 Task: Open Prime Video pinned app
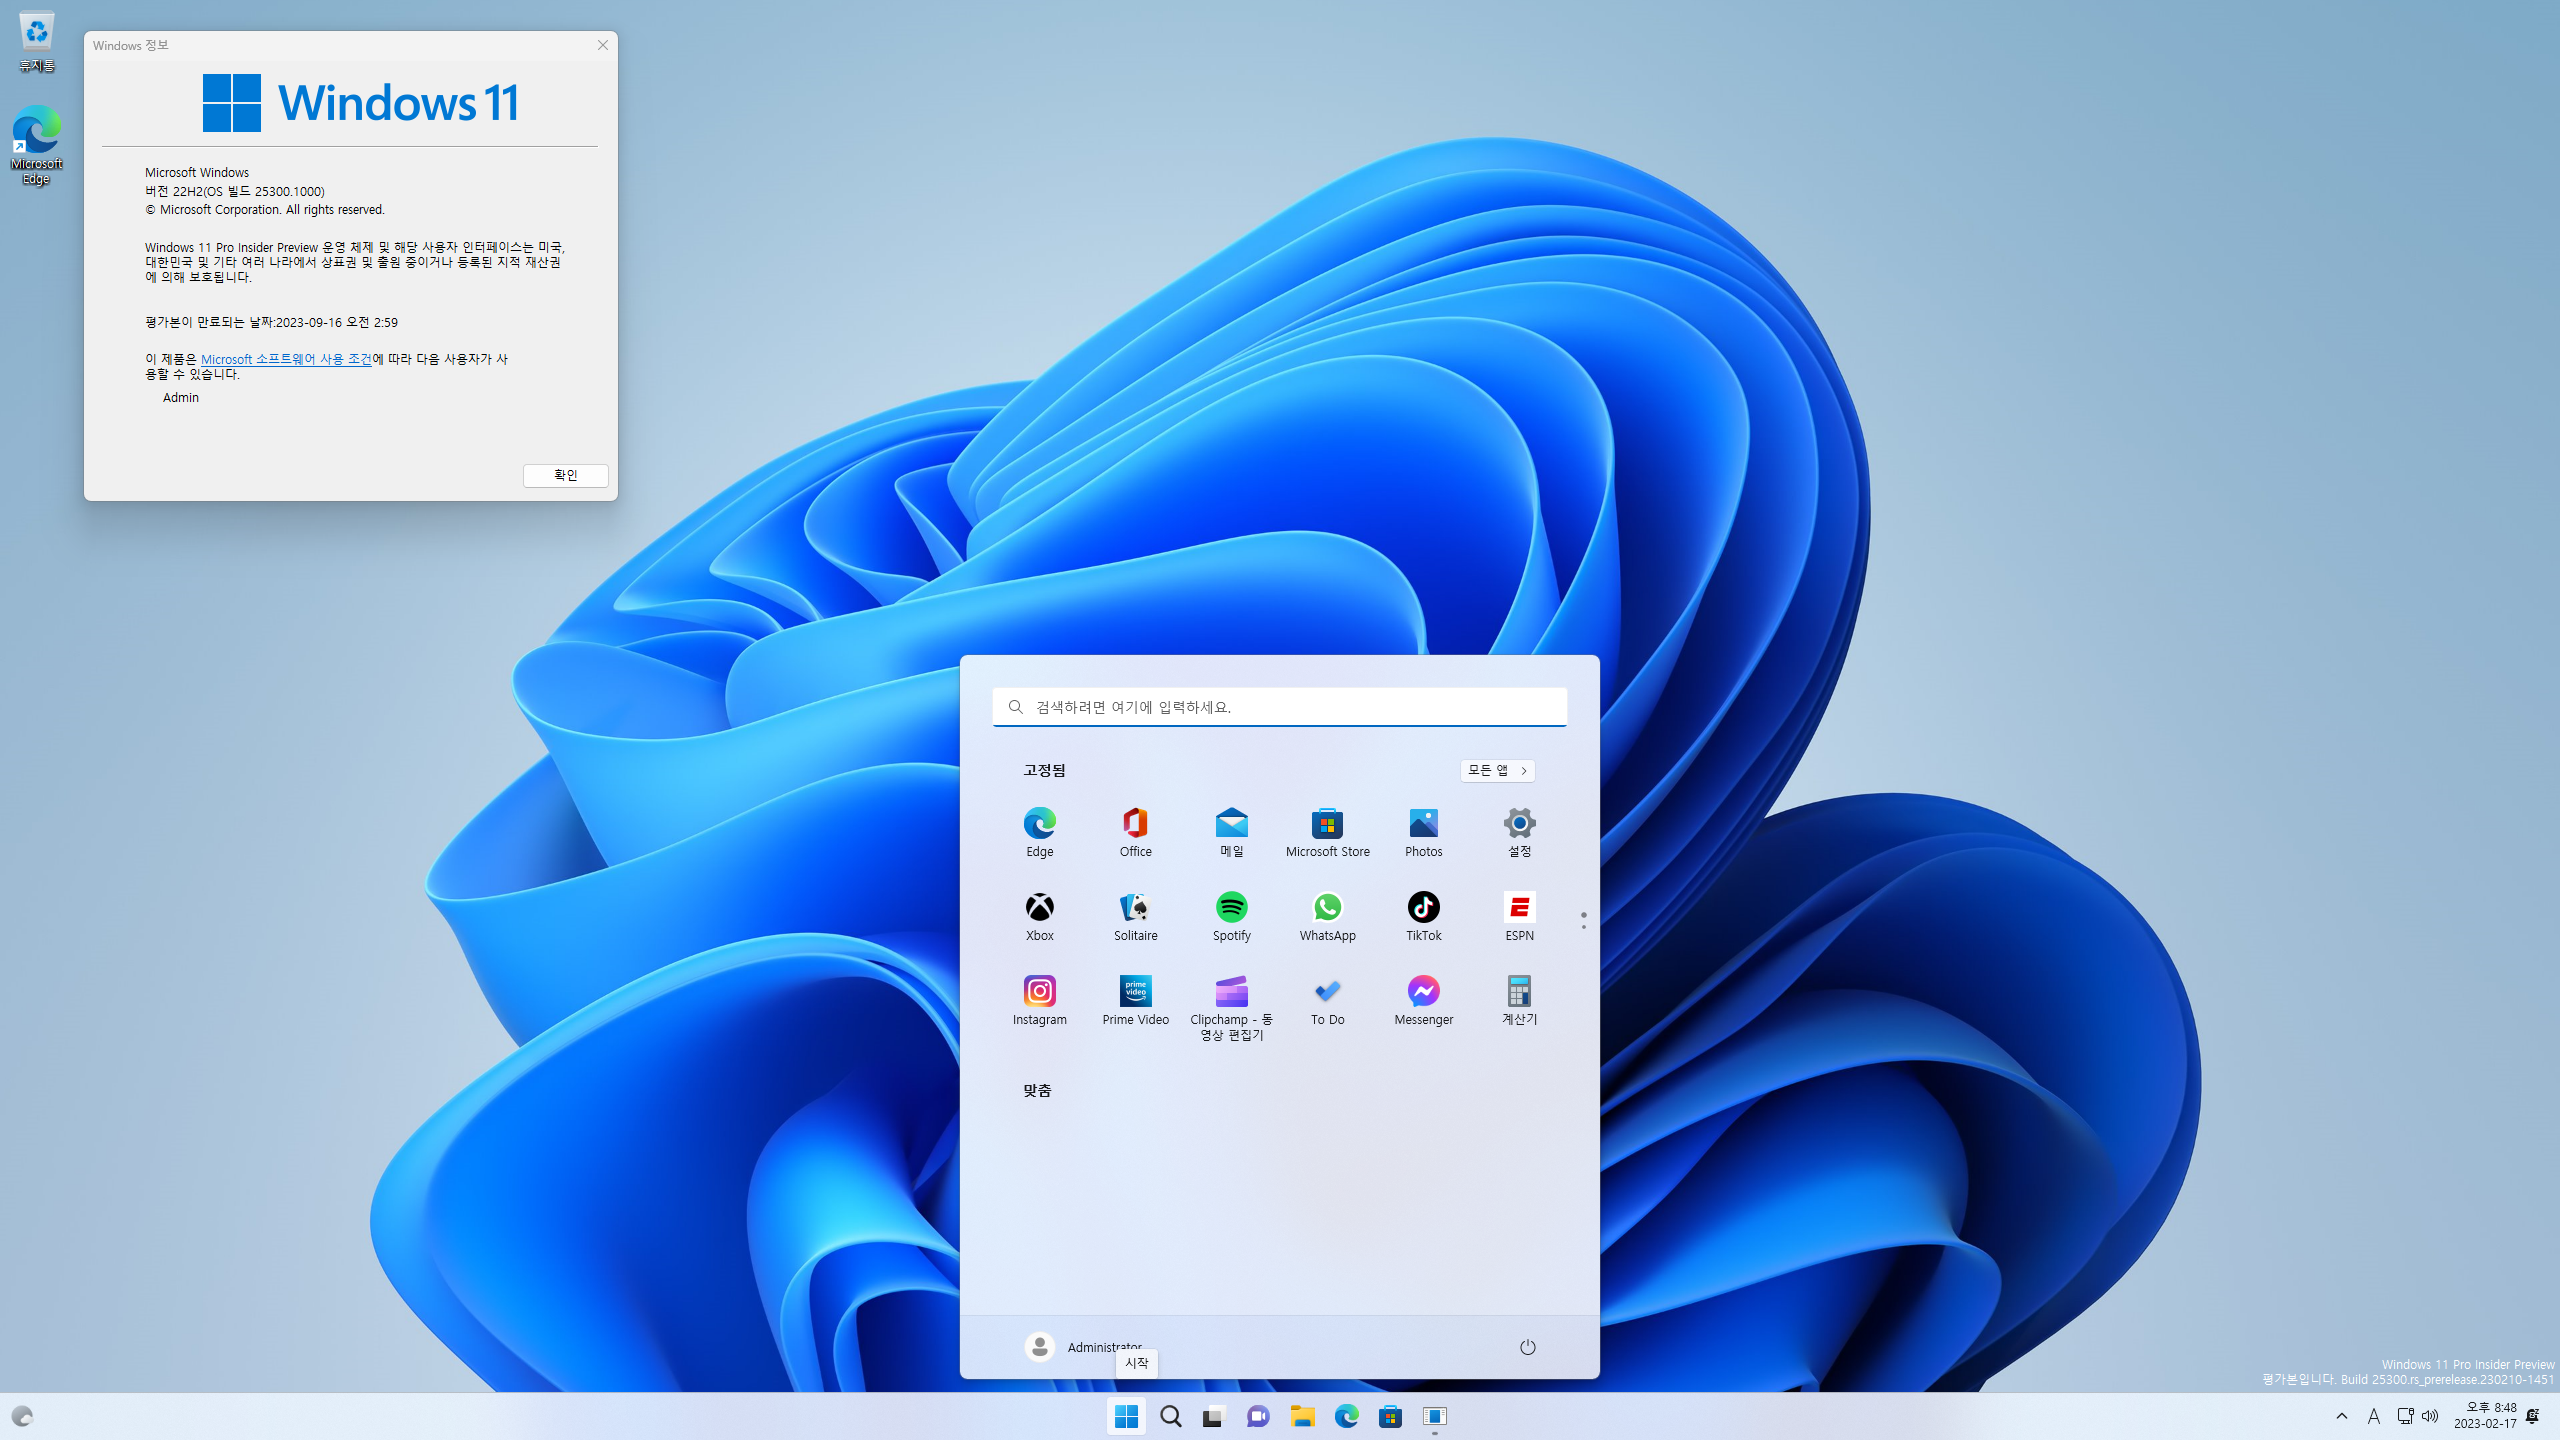1135,992
